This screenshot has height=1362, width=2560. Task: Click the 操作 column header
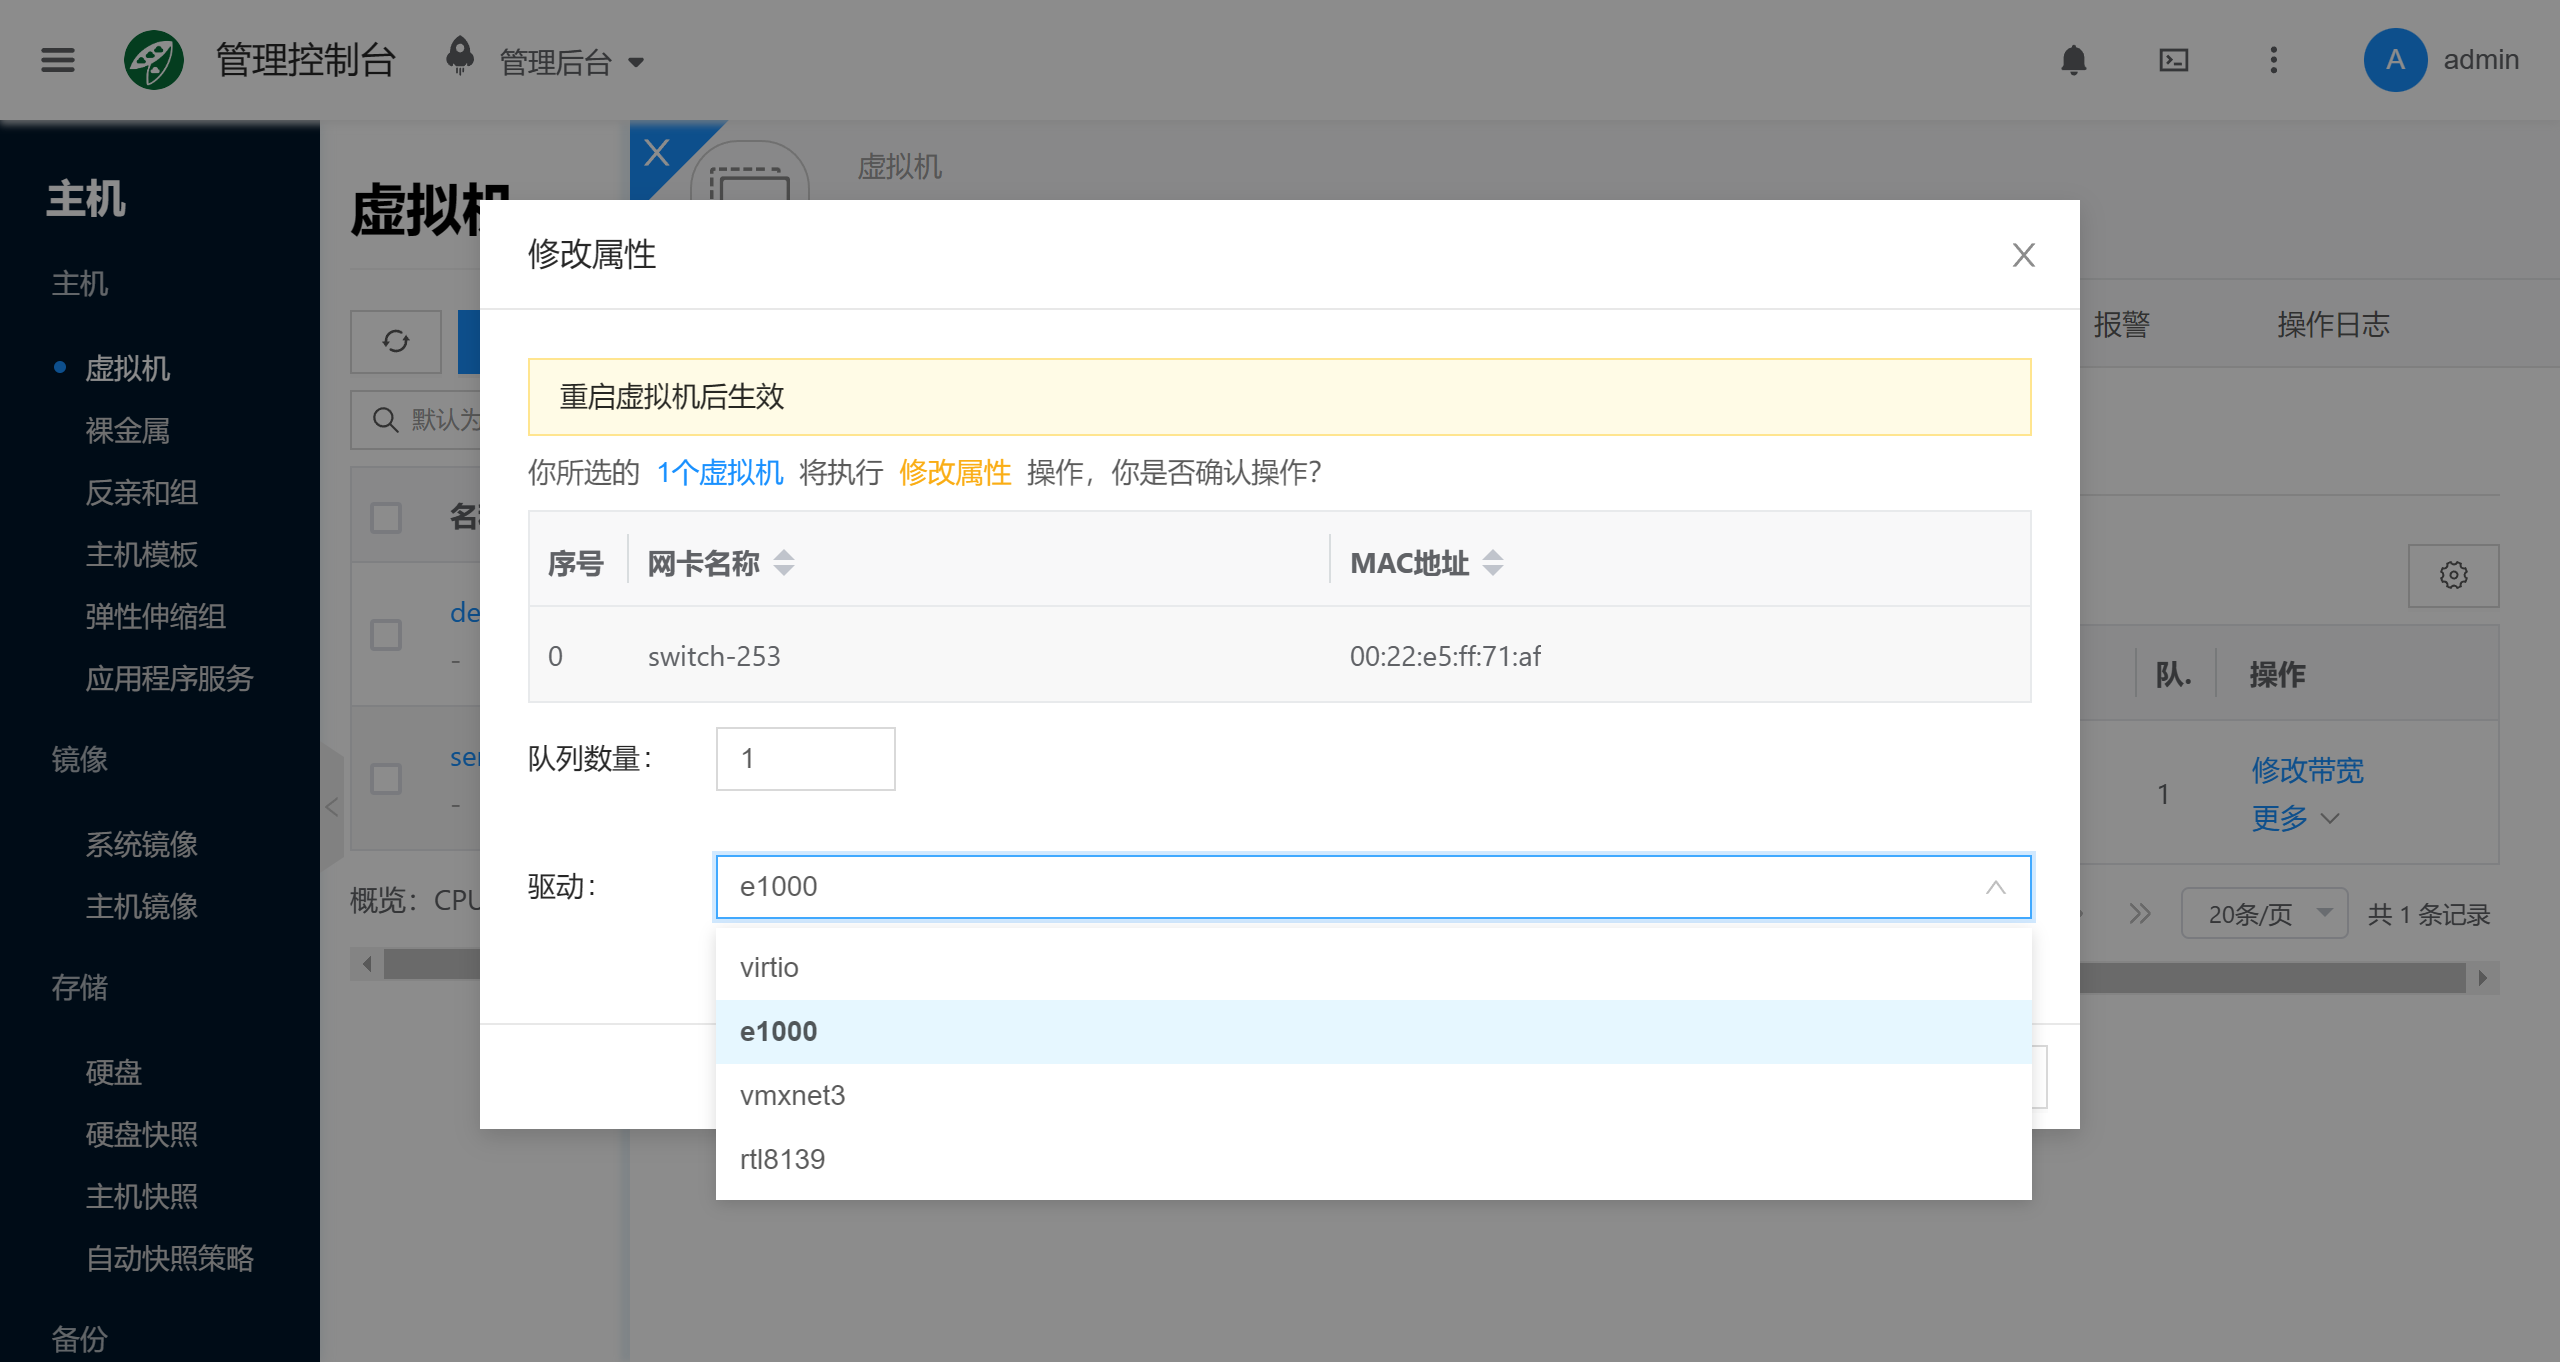click(x=2277, y=674)
